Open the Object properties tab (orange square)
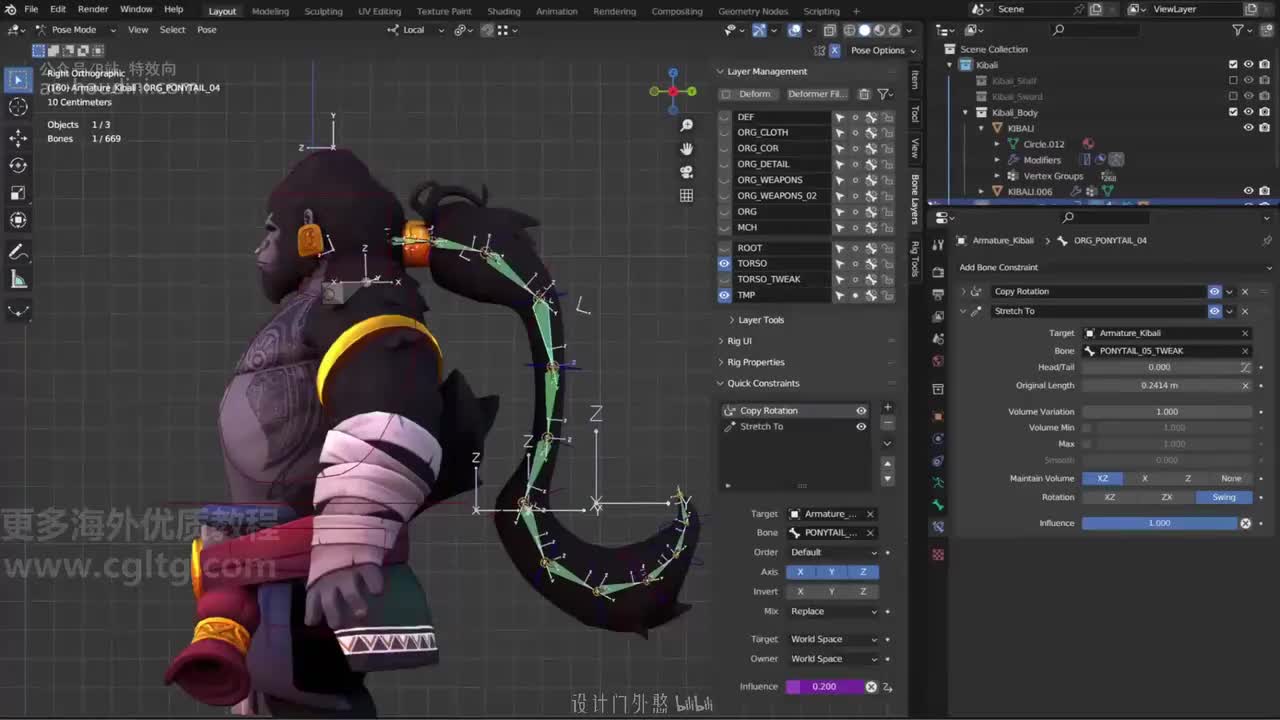The image size is (1280, 720). [x=937, y=416]
